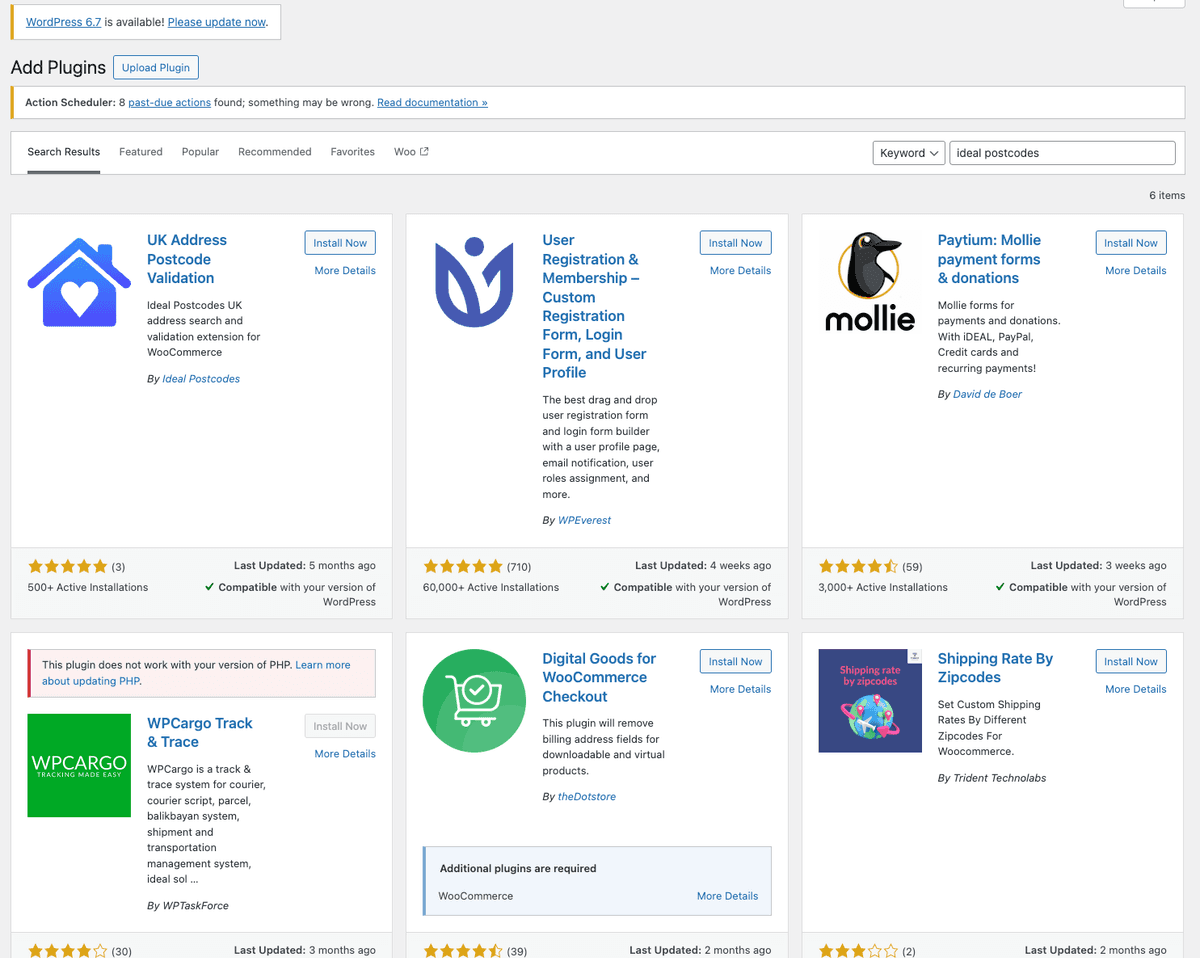This screenshot has height=958, width=1200.
Task: Click the By Trident Technolabs text
Action: pos(992,778)
